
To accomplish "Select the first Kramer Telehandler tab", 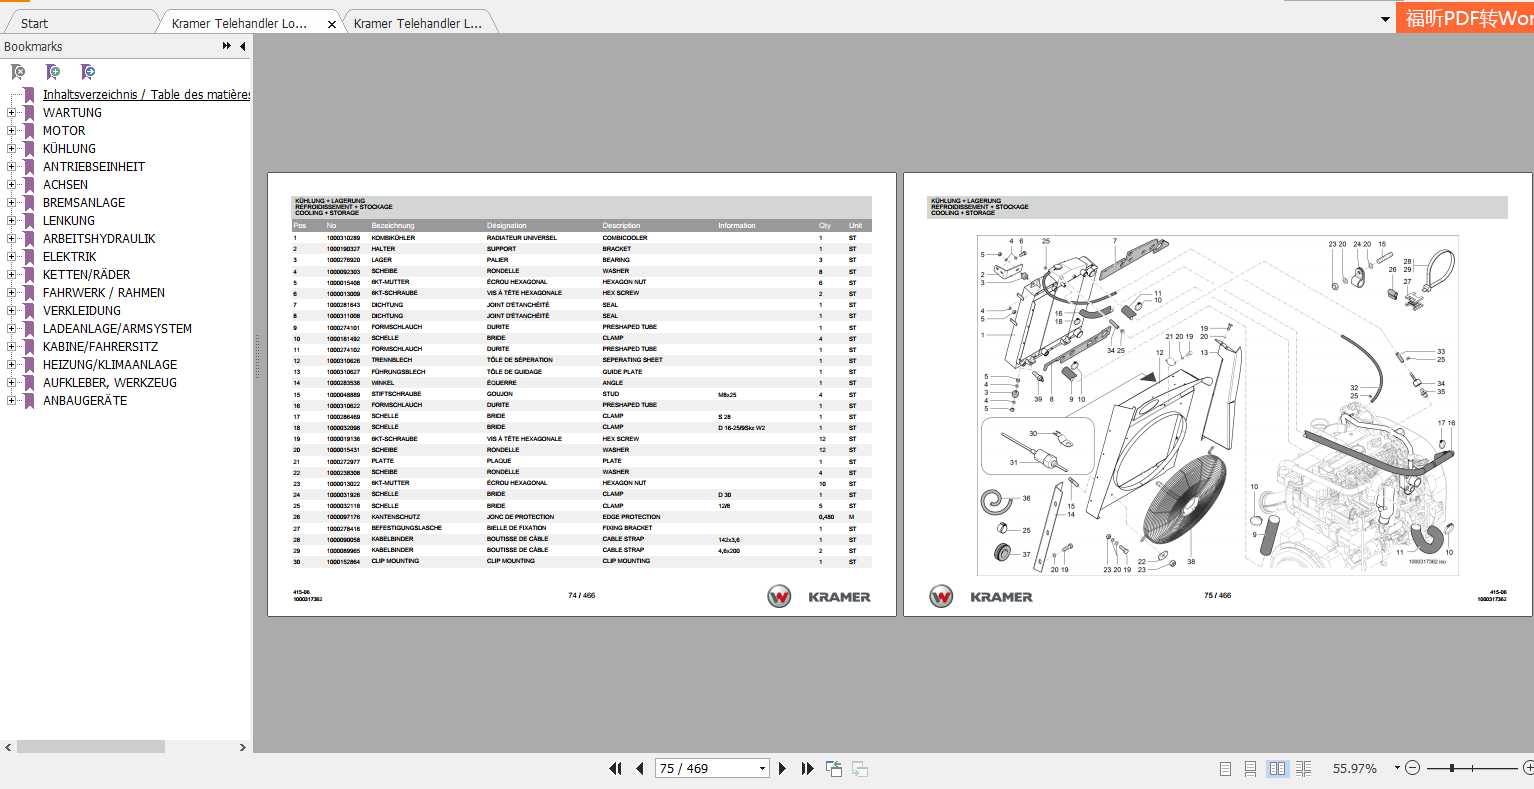I will pyautogui.click(x=250, y=22).
